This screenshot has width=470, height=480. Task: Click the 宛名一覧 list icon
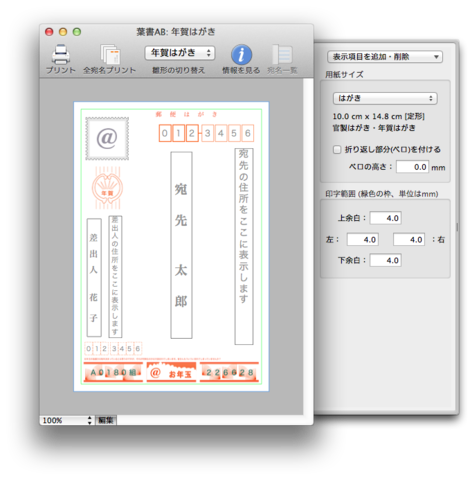coord(282,54)
